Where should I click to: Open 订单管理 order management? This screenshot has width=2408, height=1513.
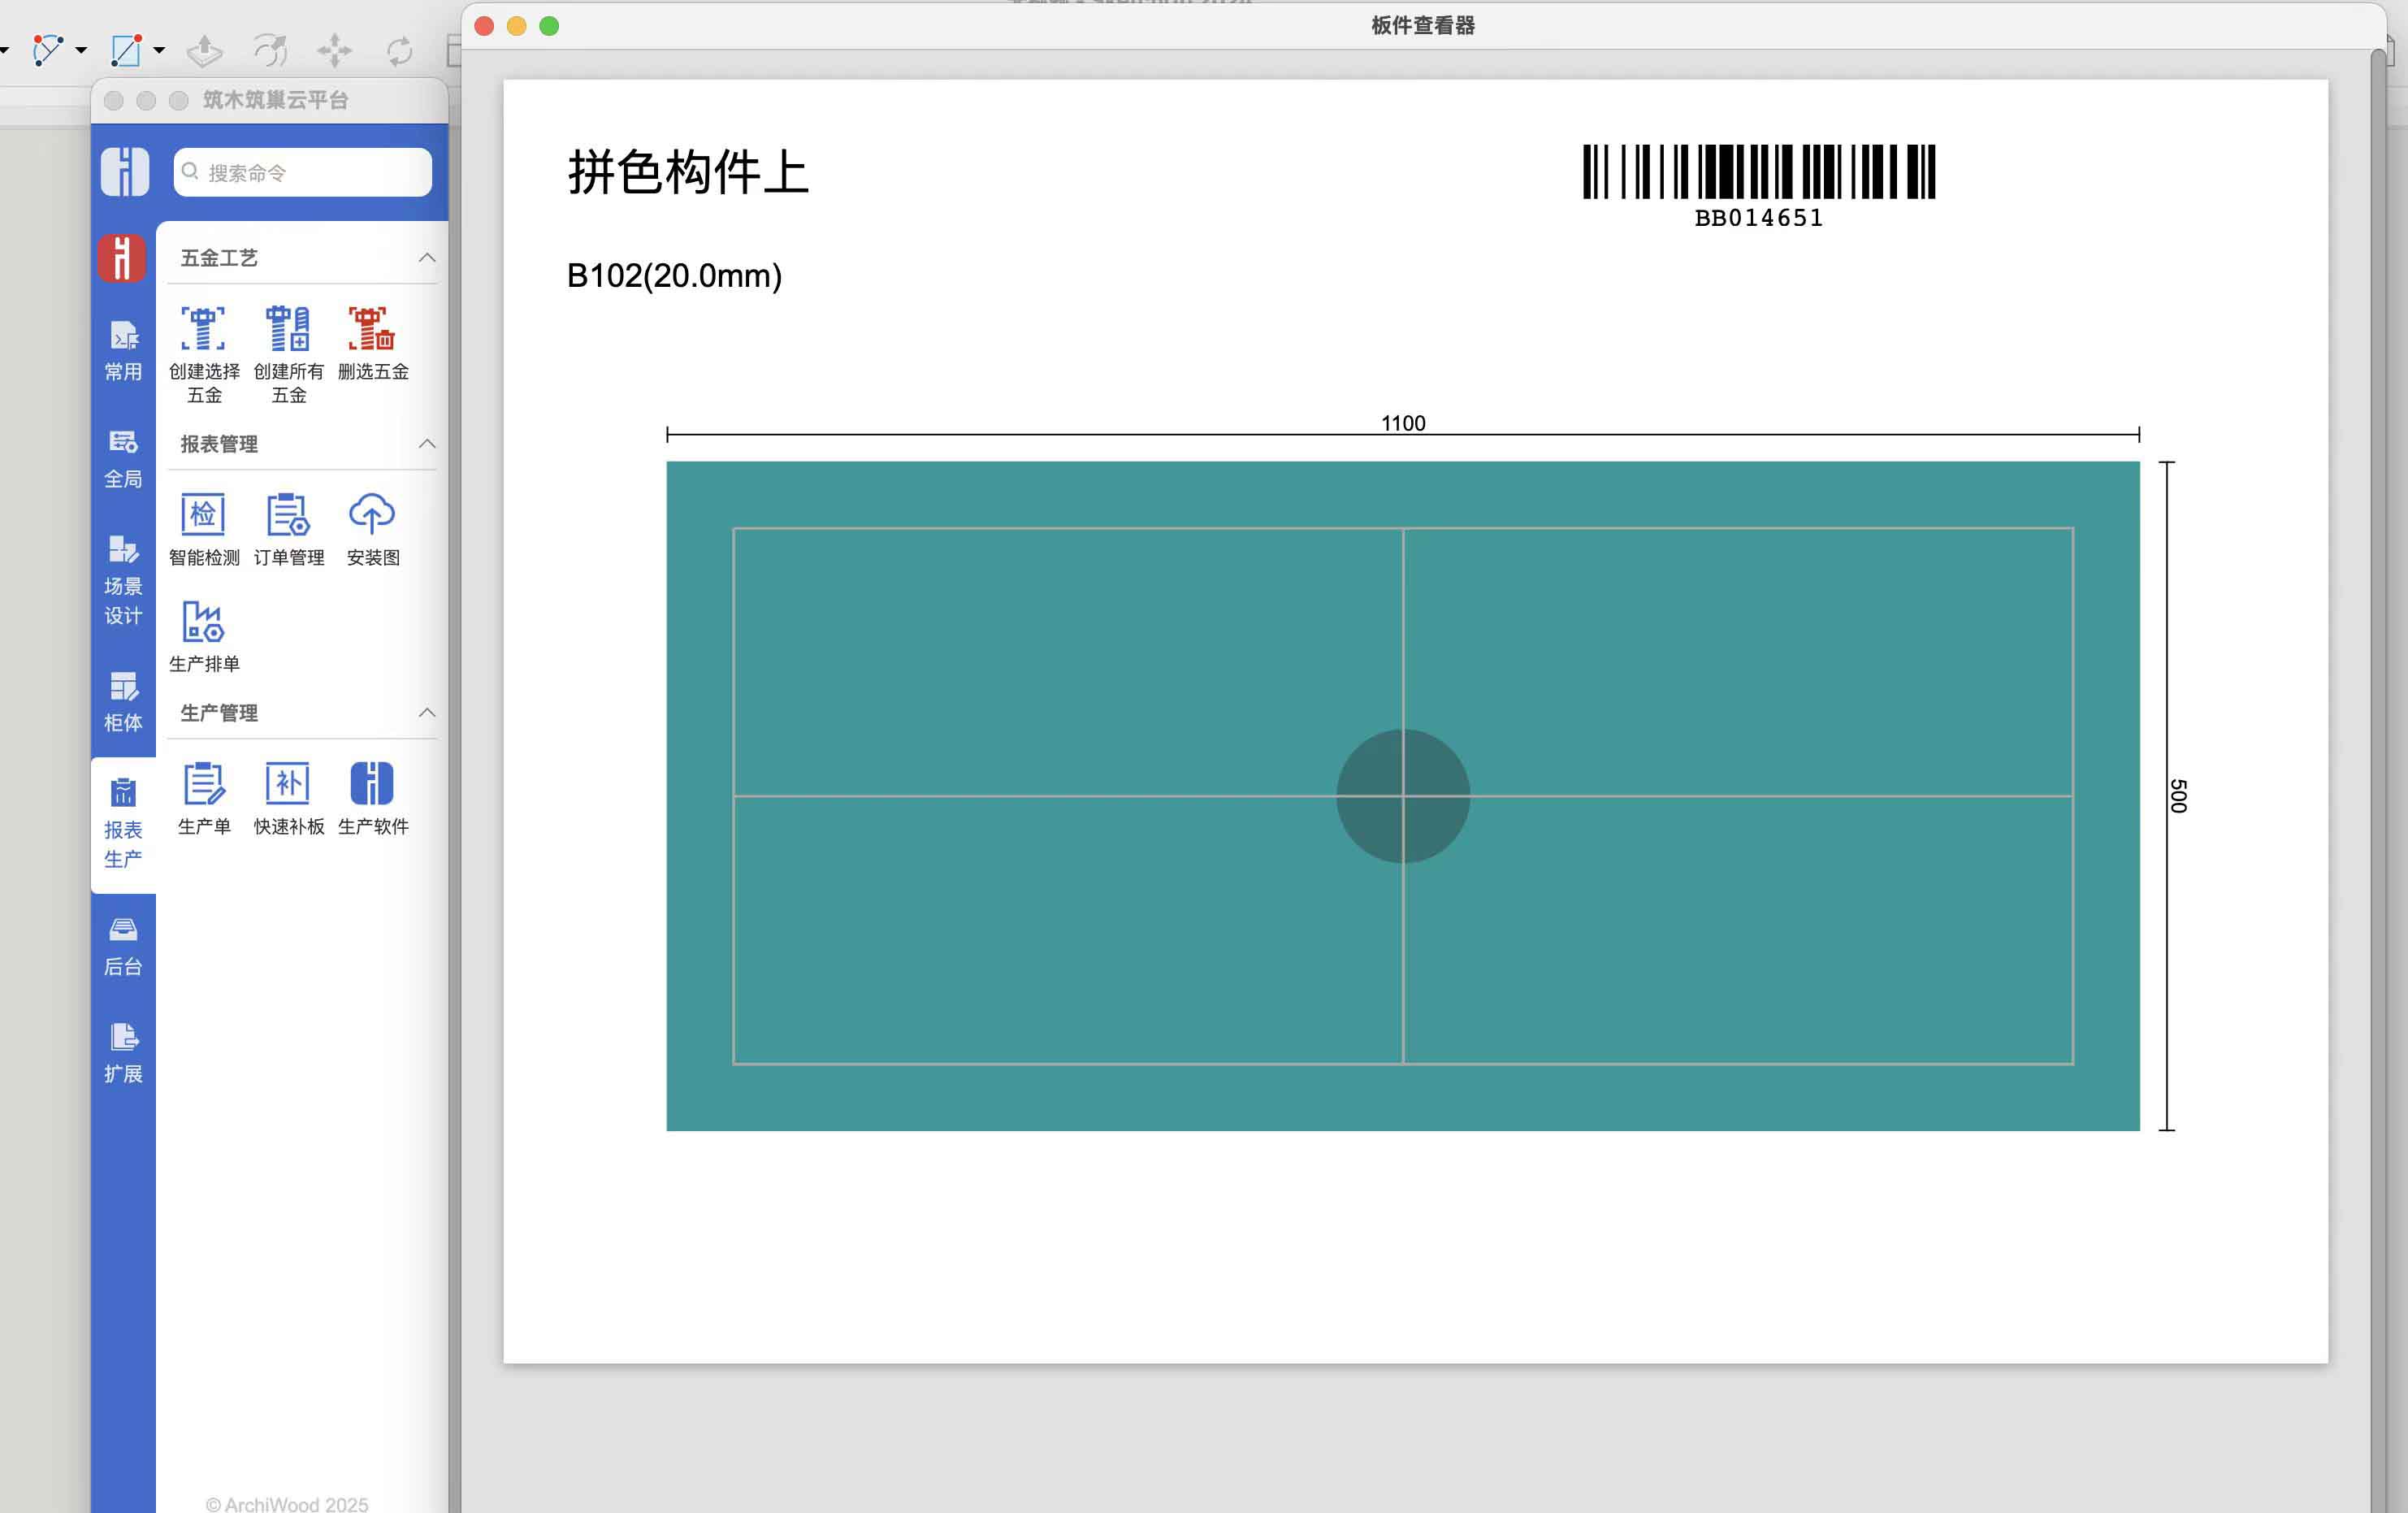tap(288, 516)
